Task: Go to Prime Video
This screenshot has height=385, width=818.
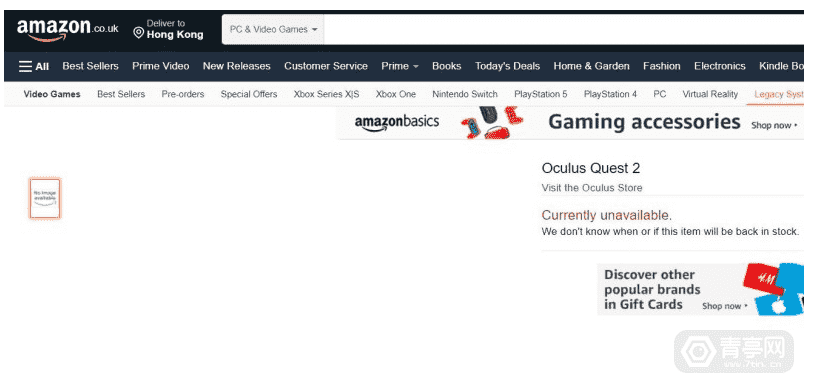Action: click(x=161, y=66)
